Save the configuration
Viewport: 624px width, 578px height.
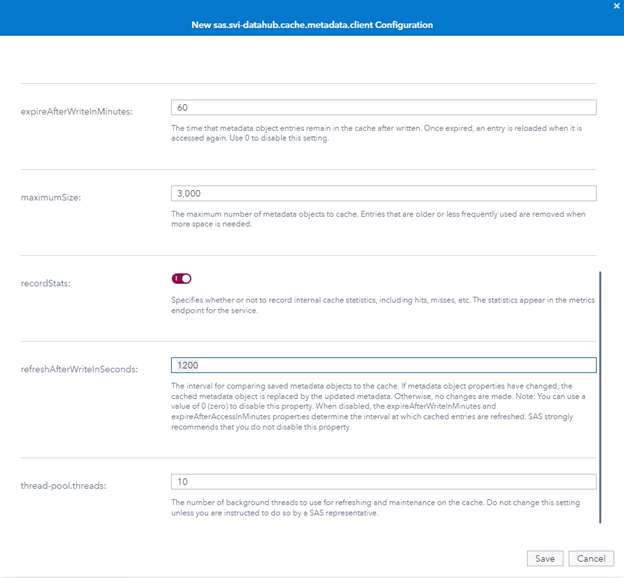click(545, 558)
